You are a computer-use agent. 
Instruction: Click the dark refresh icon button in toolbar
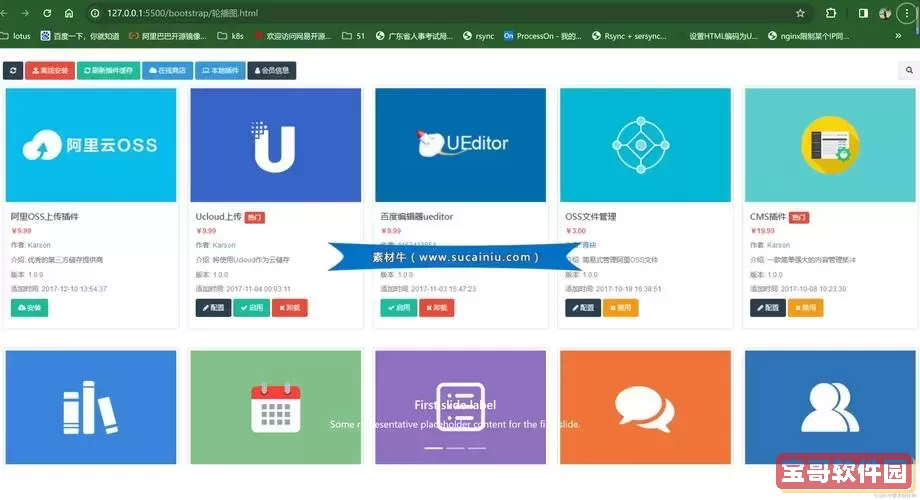13,70
